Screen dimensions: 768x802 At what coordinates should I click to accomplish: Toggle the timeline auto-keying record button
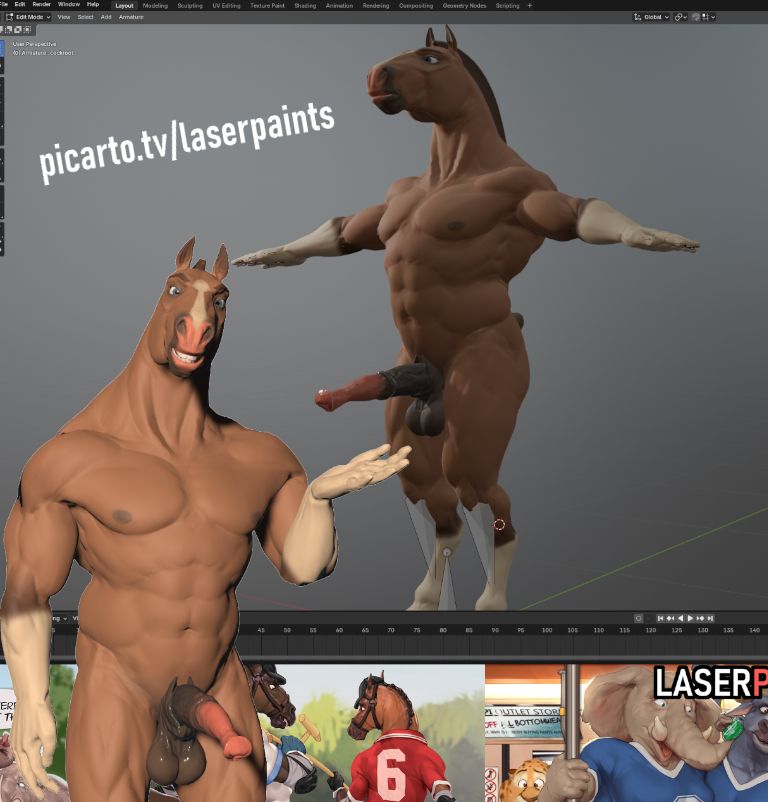click(638, 618)
